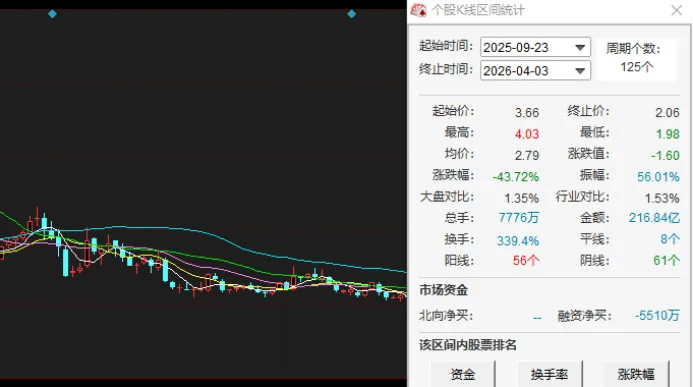Image resolution: width=693 pixels, height=387 pixels.
Task: Click the 最高 value 4.03
Action: coord(527,134)
